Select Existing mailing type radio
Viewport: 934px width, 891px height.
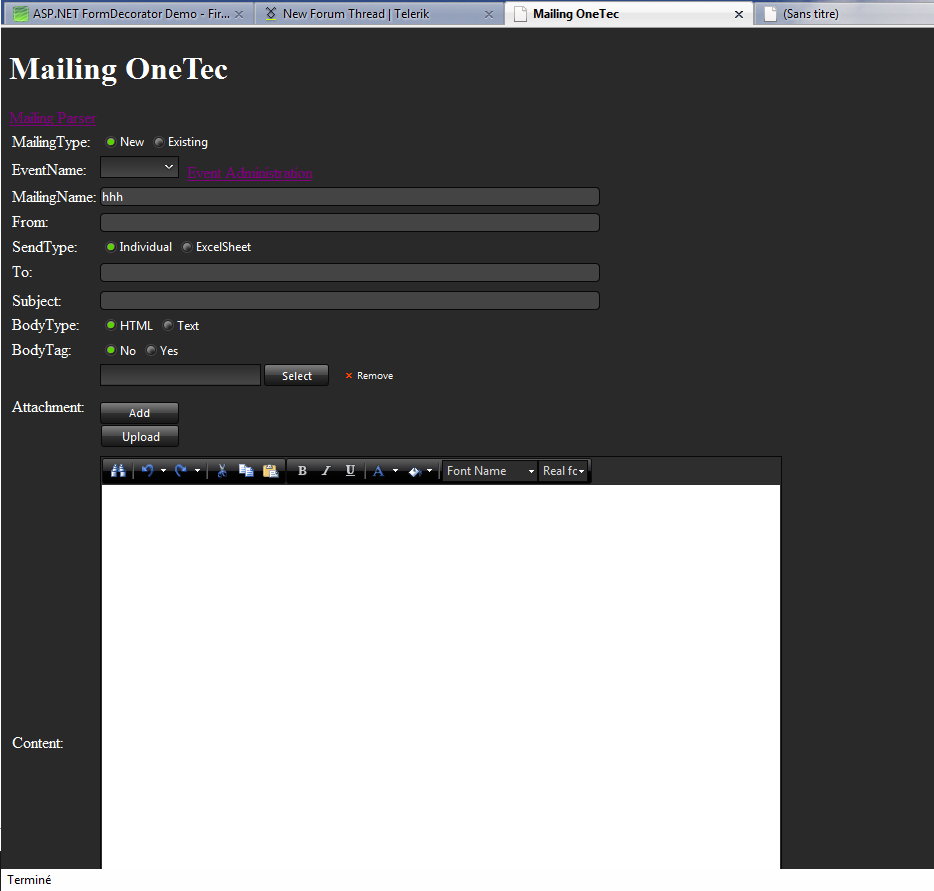click(158, 142)
